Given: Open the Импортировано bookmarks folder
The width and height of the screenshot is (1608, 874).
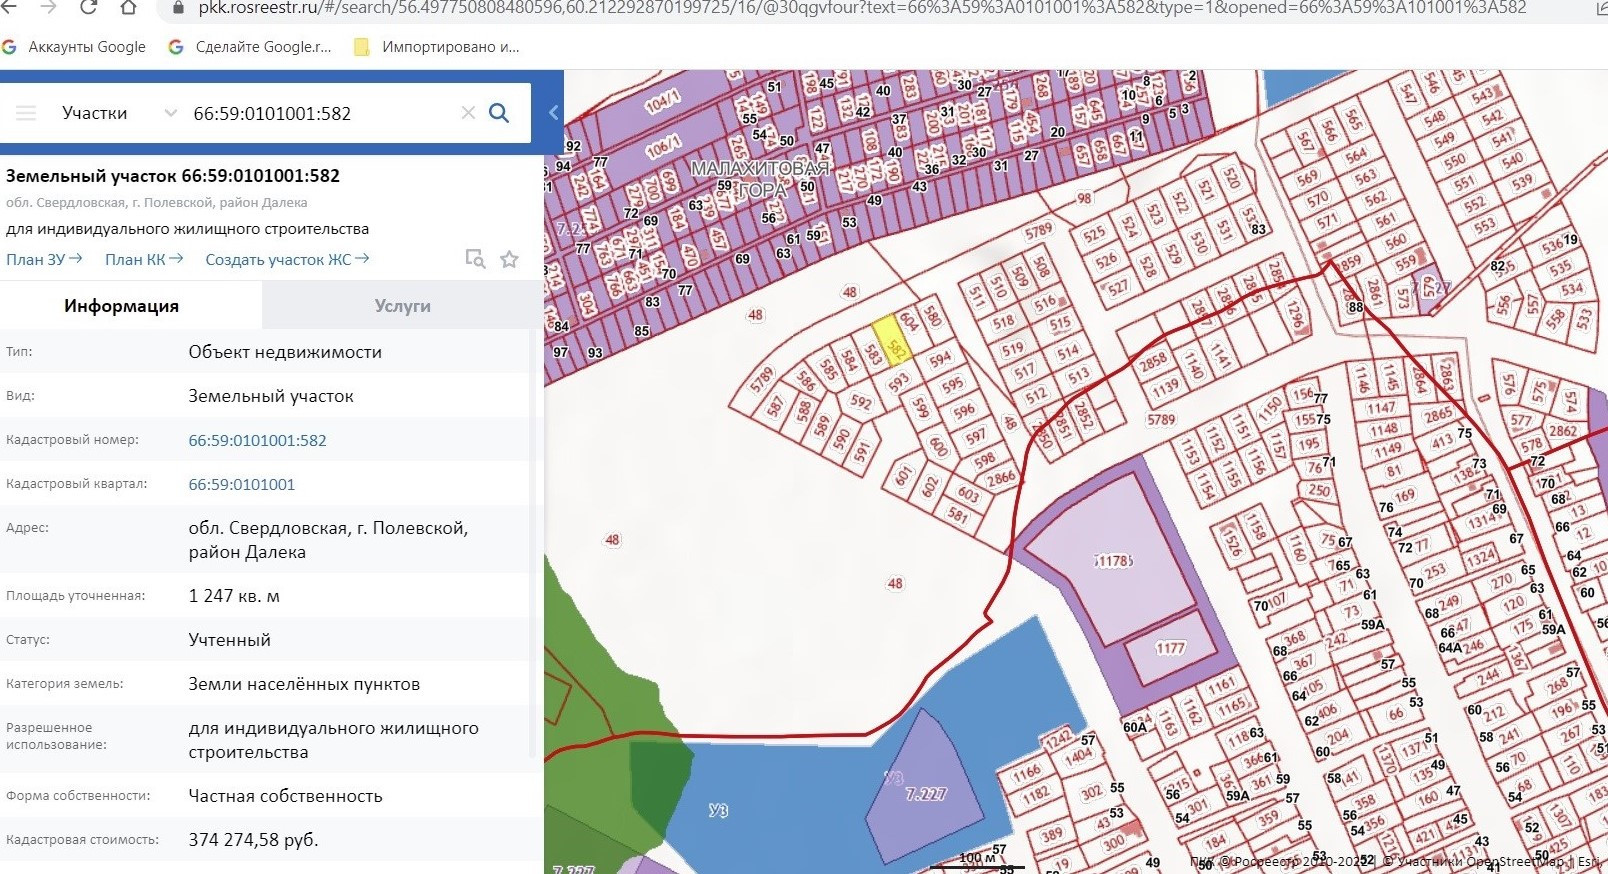Looking at the screenshot, I should pos(437,47).
